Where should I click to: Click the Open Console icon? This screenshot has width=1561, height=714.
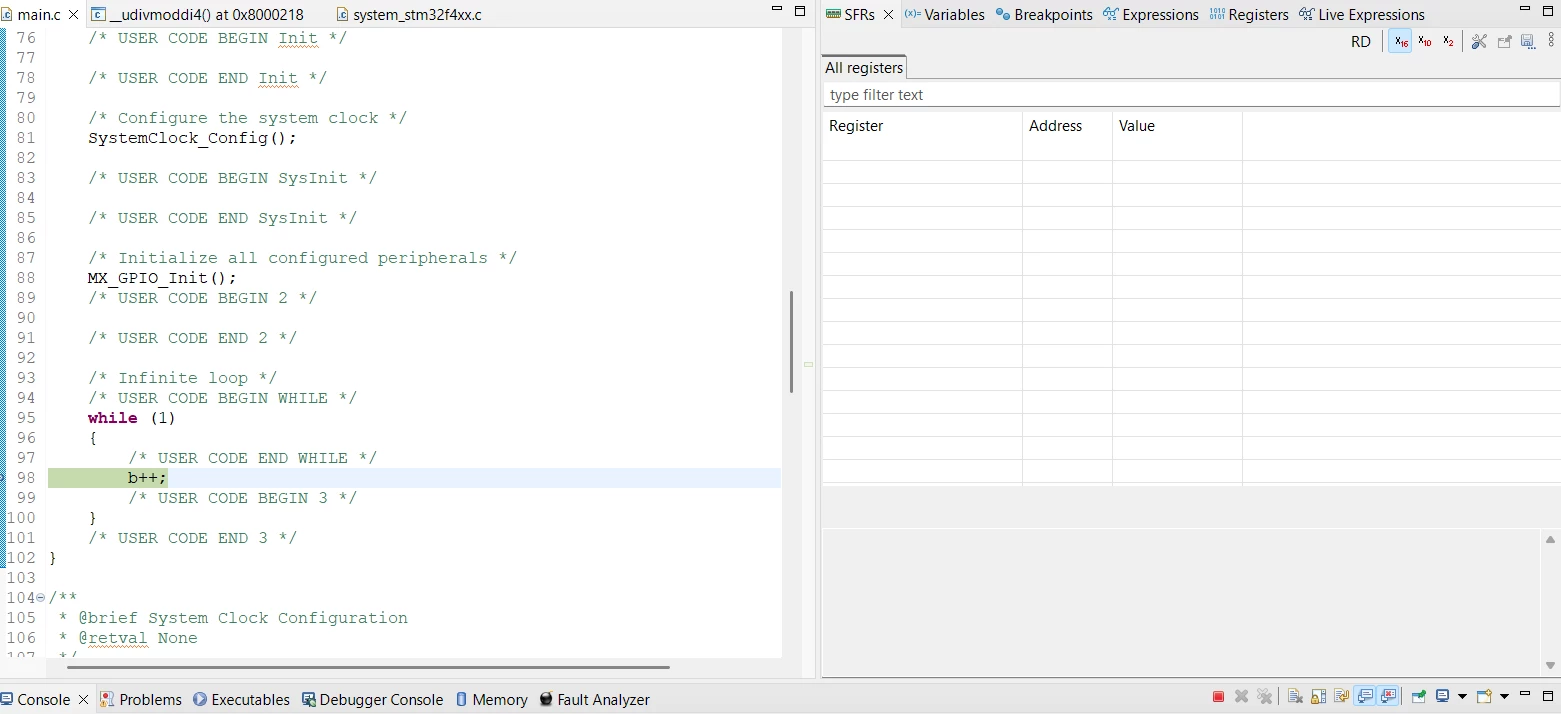pyautogui.click(x=1485, y=697)
